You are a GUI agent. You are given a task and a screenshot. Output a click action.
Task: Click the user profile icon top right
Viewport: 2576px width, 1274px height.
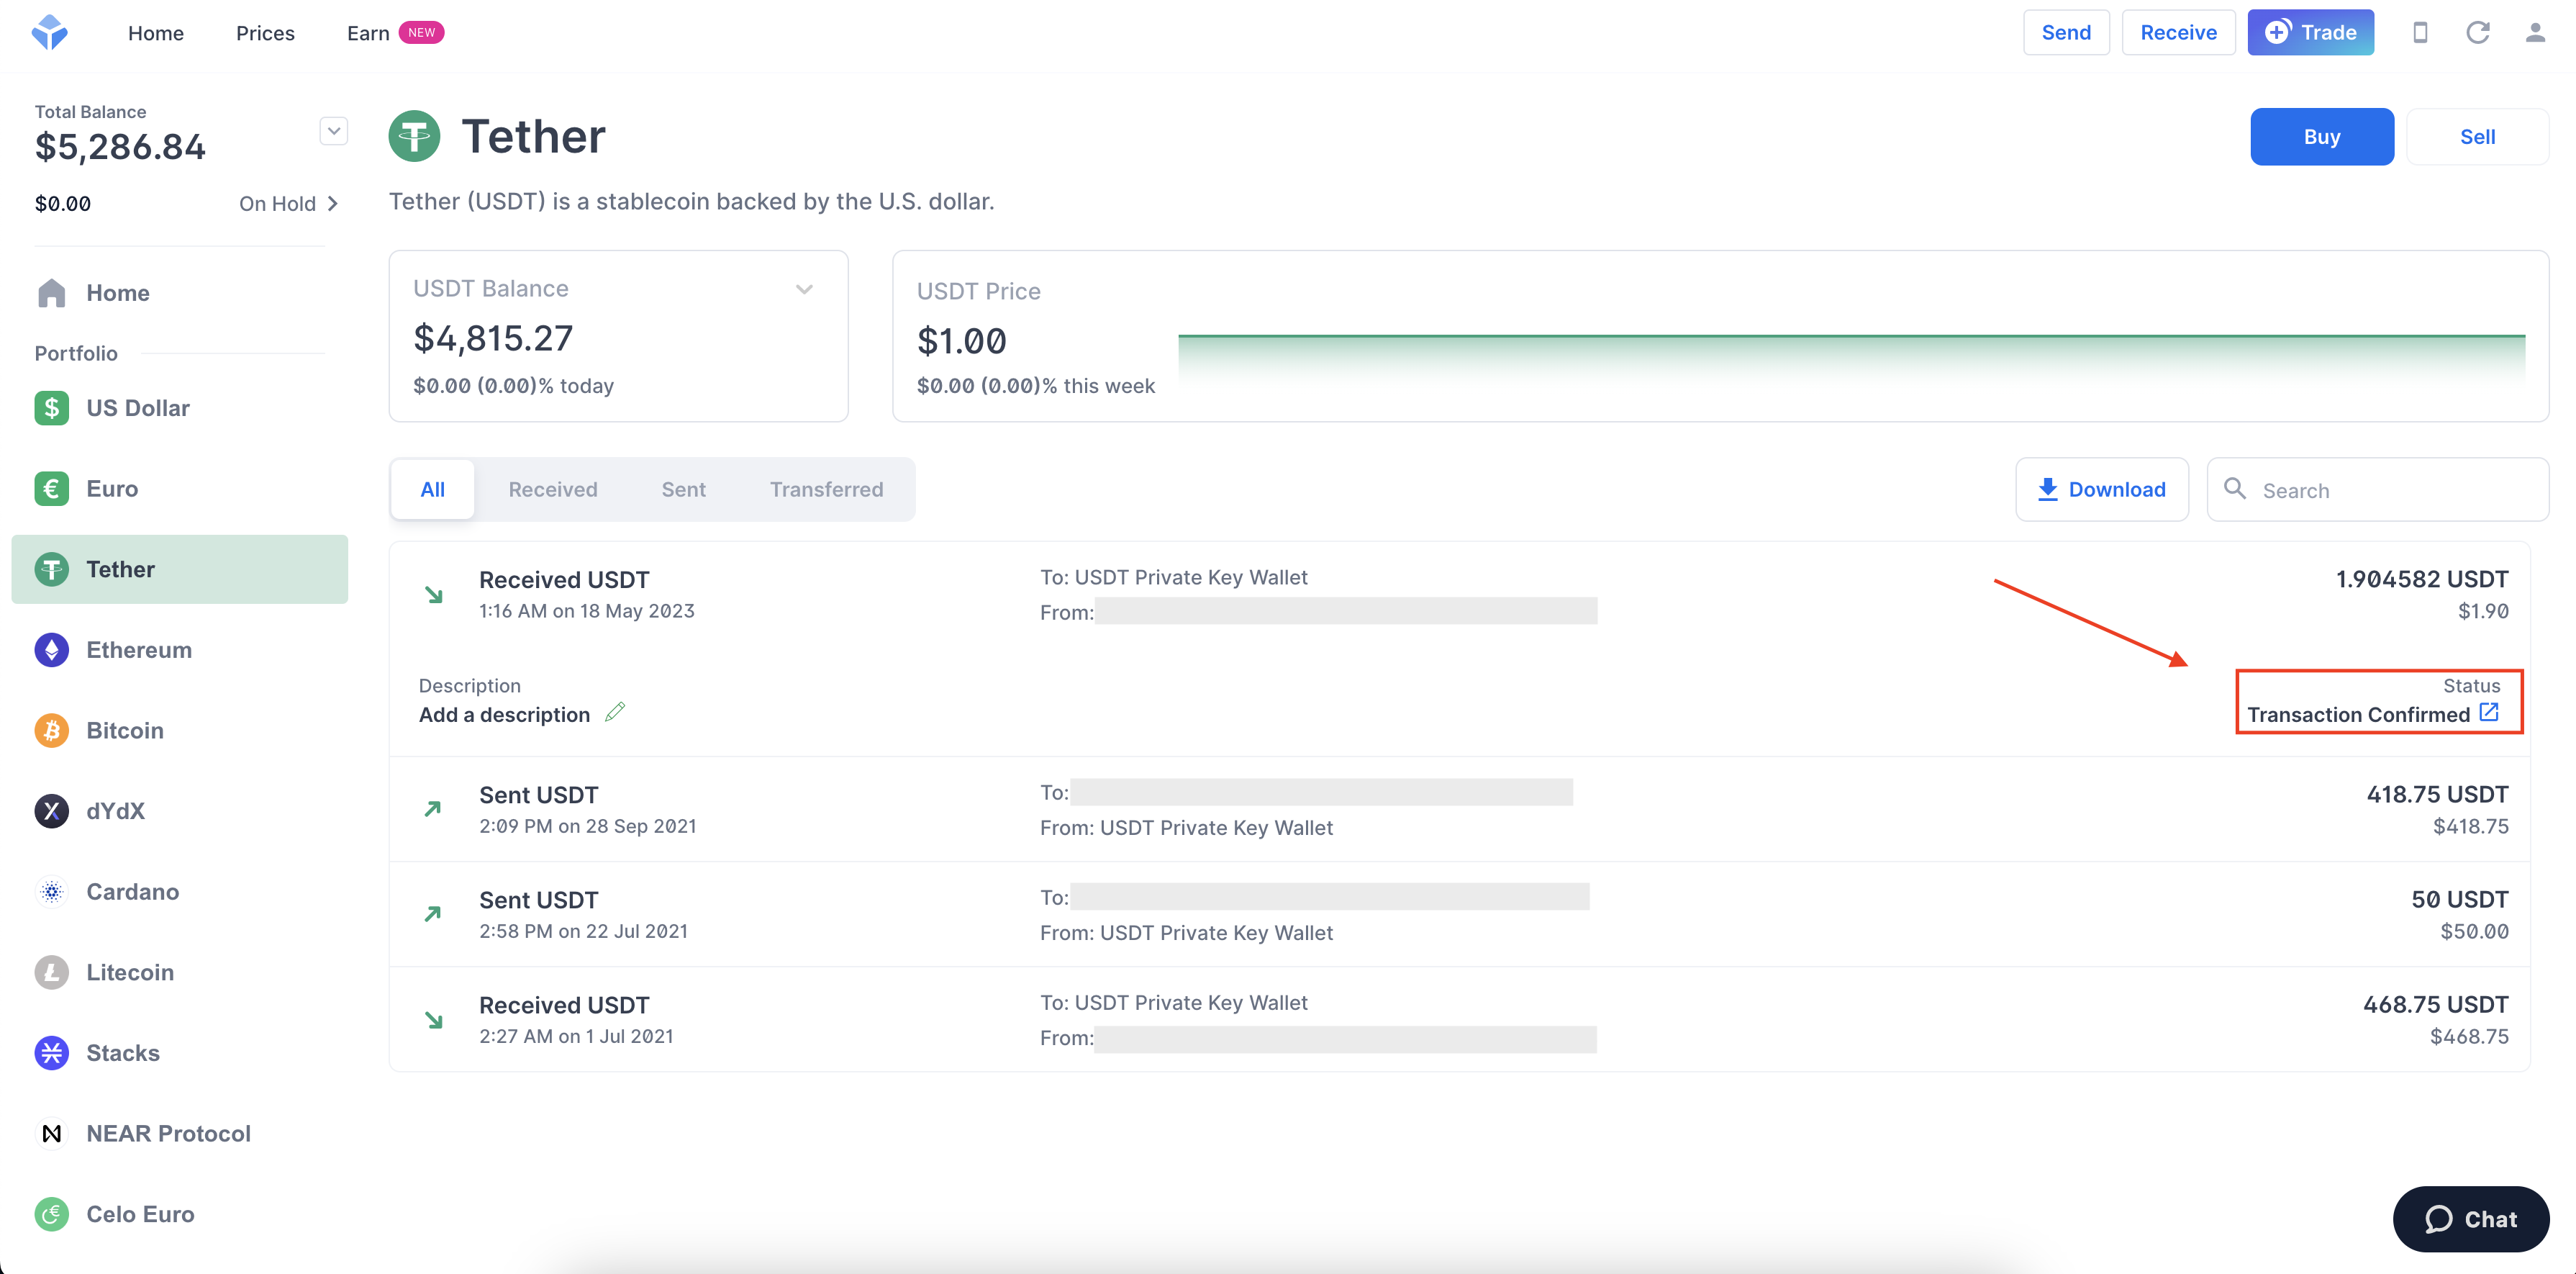[2535, 31]
